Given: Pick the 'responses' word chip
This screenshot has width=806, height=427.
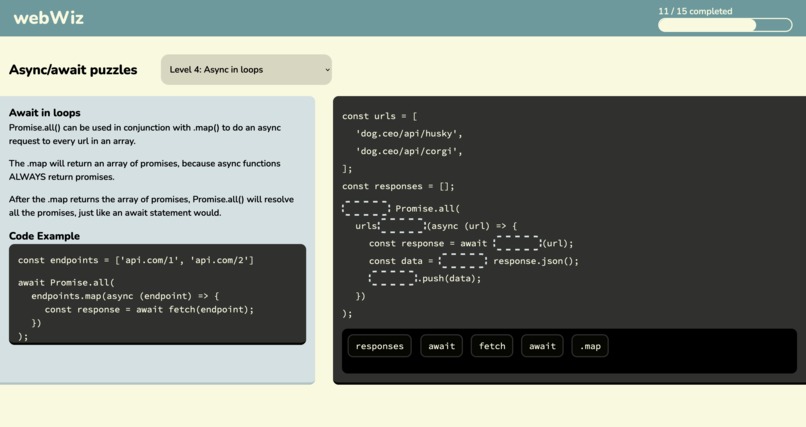Looking at the screenshot, I should (x=379, y=346).
